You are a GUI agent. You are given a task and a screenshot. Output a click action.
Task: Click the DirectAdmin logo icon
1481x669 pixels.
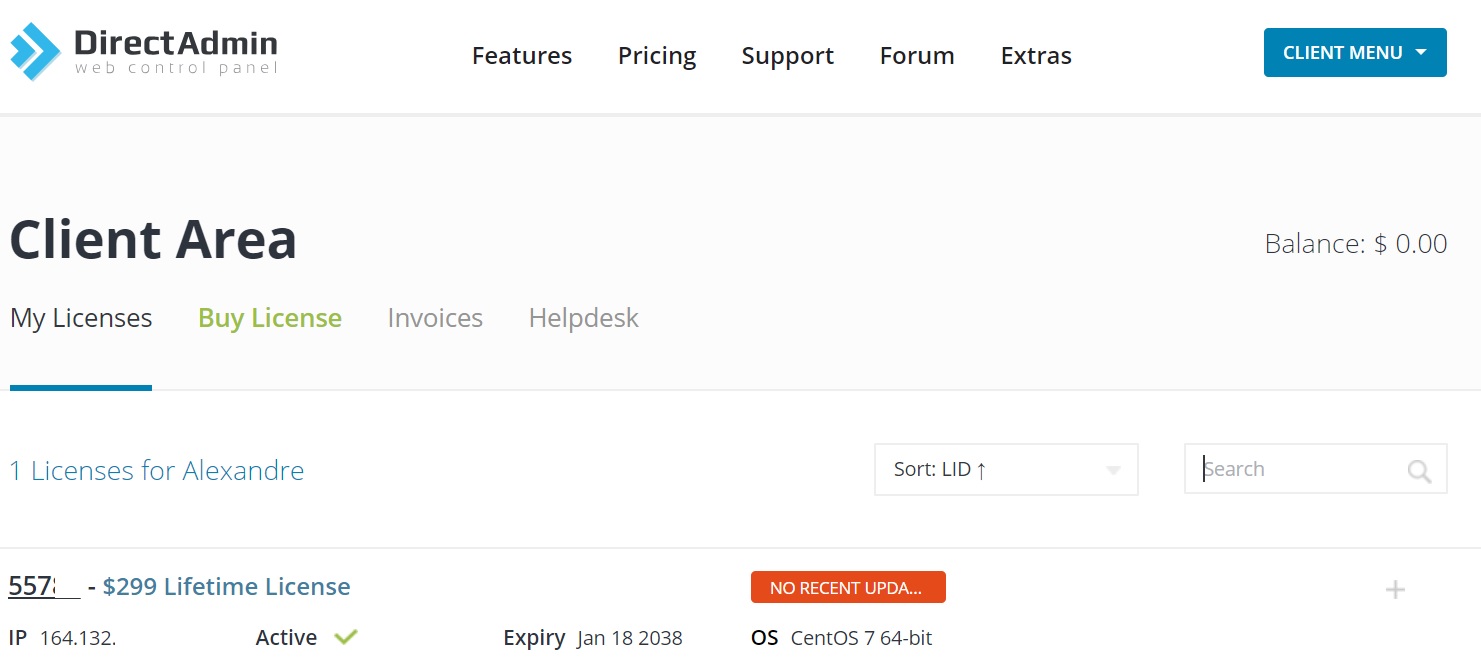pyautogui.click(x=36, y=52)
